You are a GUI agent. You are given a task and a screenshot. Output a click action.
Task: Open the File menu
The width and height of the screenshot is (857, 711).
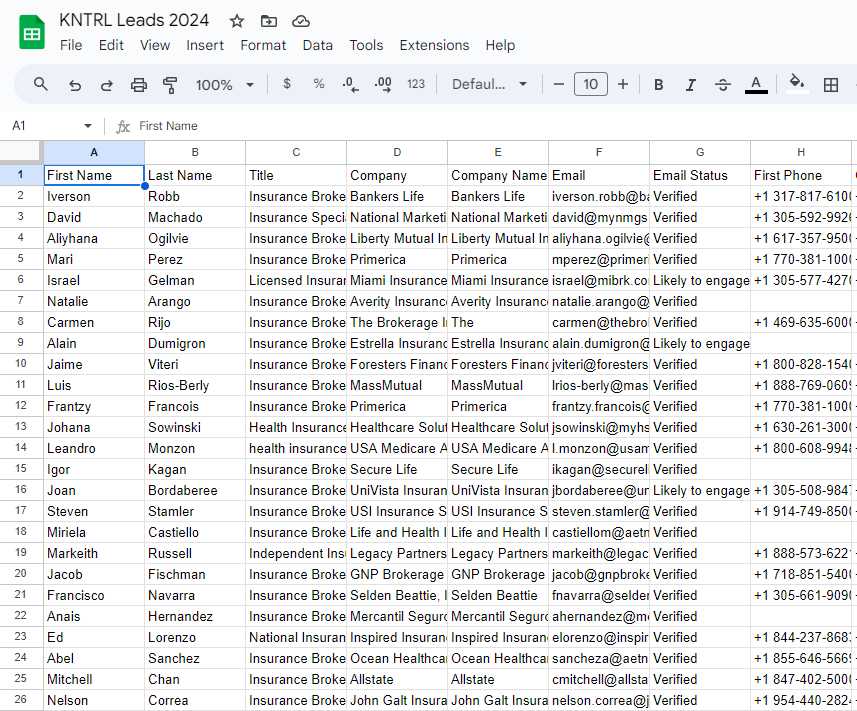71,45
